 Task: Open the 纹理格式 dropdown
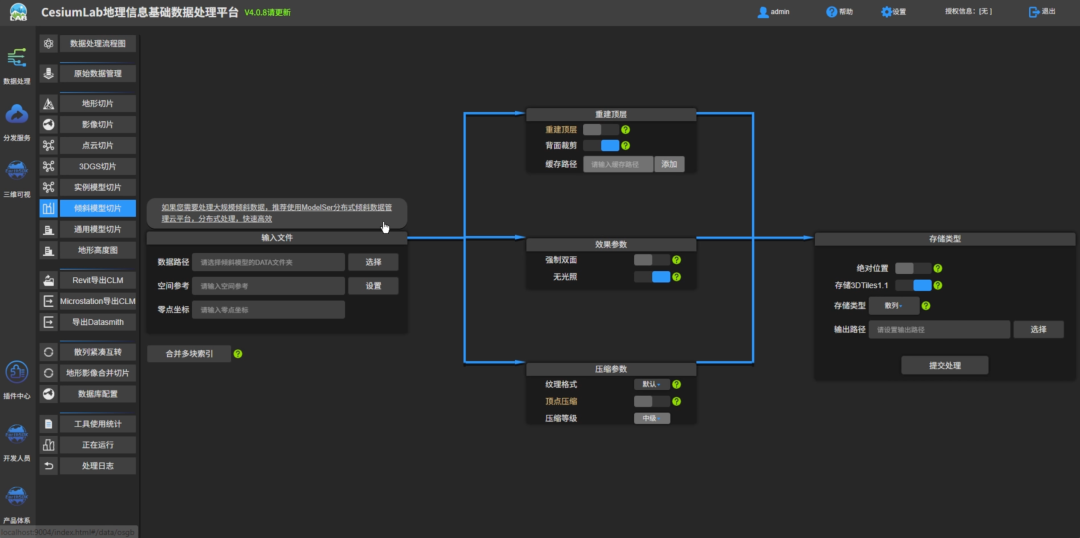point(652,384)
